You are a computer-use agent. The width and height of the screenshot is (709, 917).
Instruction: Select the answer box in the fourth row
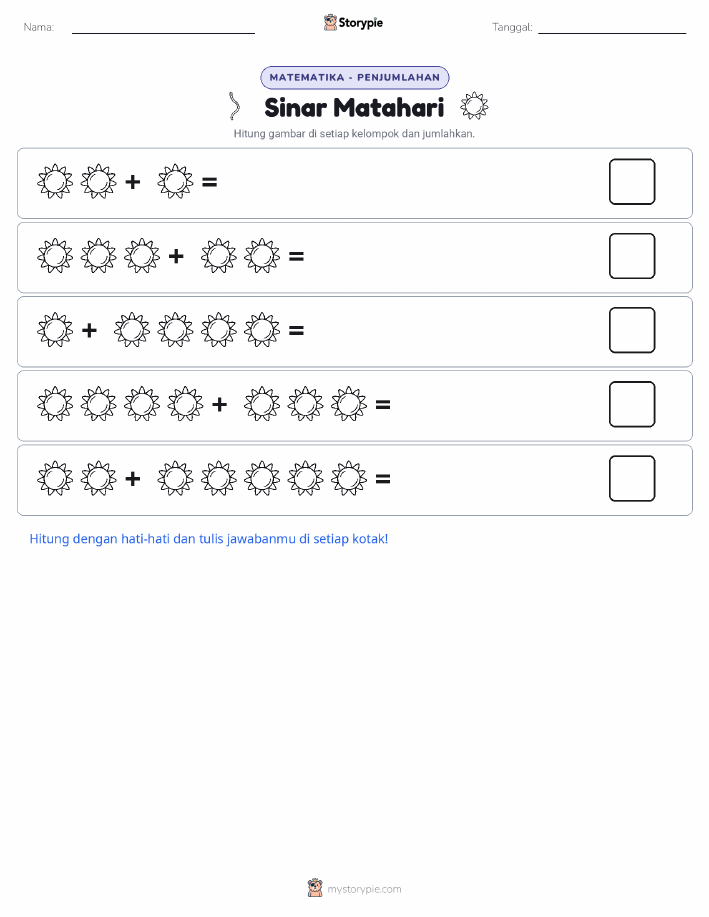coord(632,405)
